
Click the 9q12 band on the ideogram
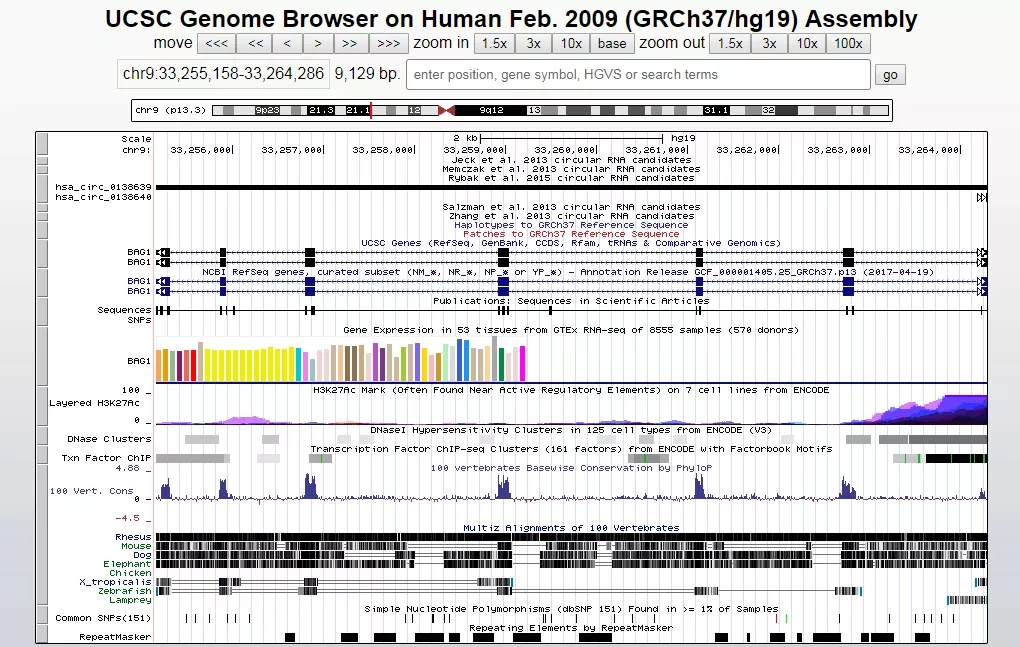coord(490,111)
